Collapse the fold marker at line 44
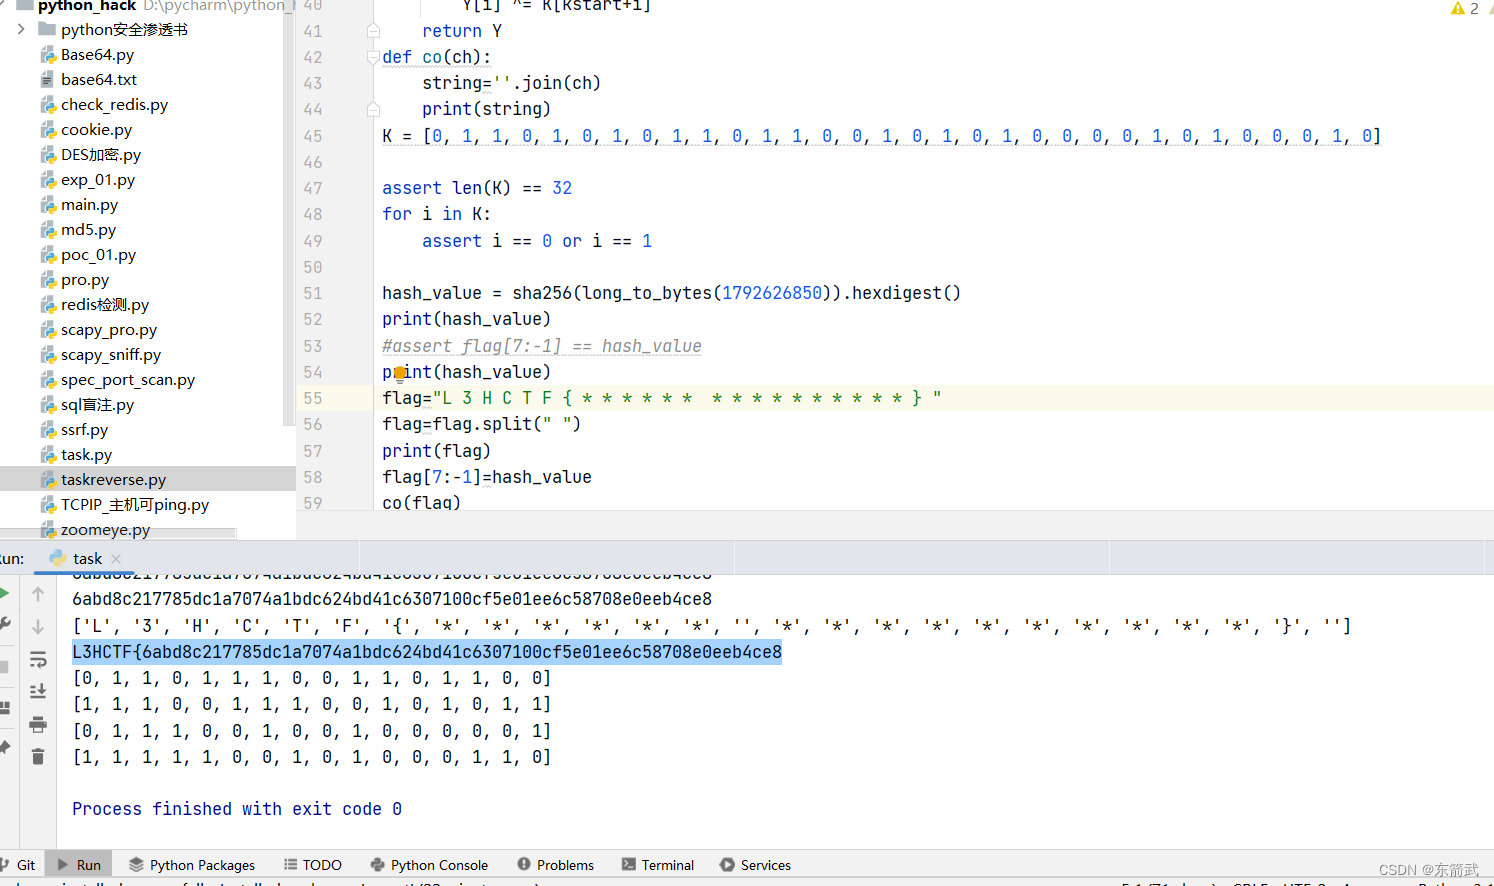 [373, 109]
